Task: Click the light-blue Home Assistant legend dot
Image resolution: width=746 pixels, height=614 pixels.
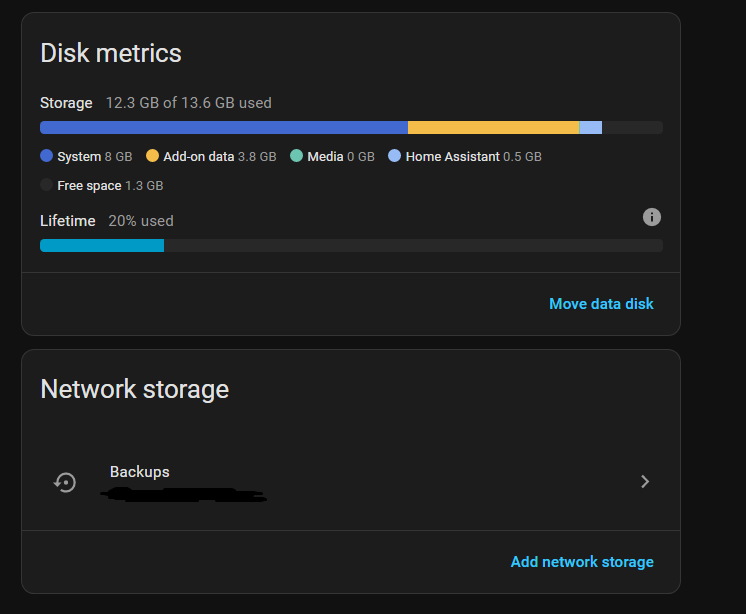Action: pyautogui.click(x=395, y=156)
